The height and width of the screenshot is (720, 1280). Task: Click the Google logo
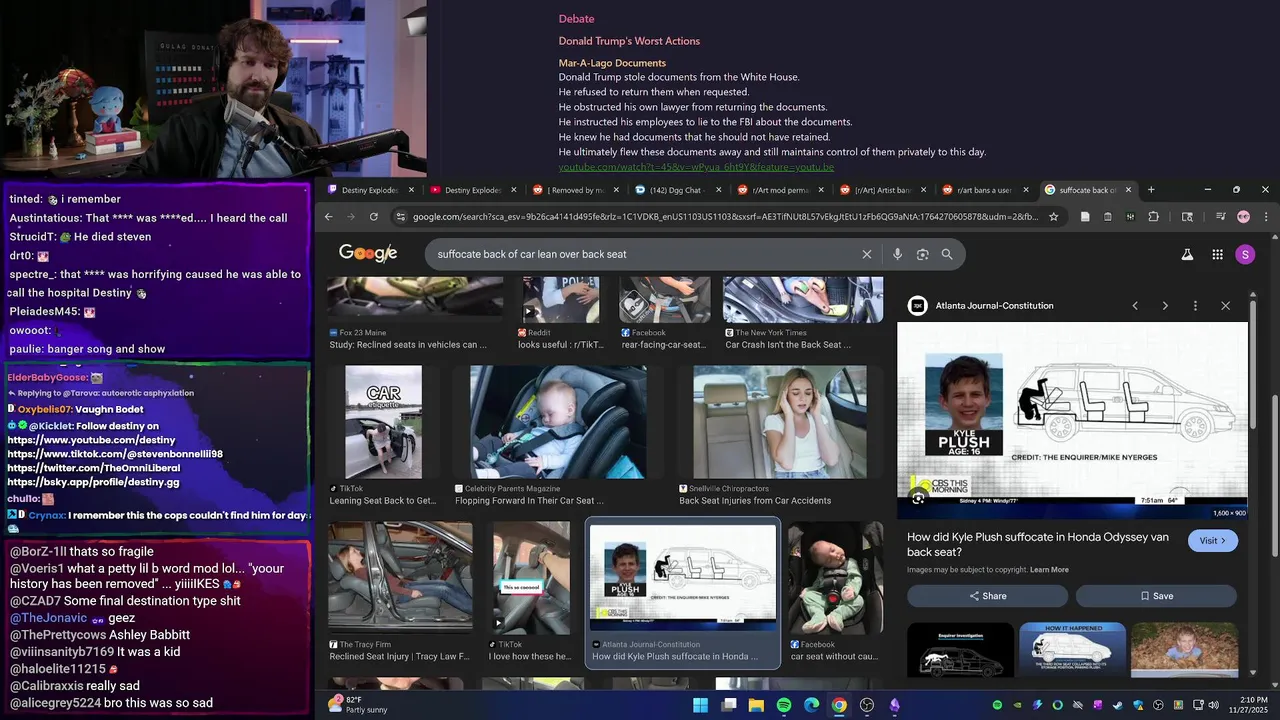click(368, 254)
